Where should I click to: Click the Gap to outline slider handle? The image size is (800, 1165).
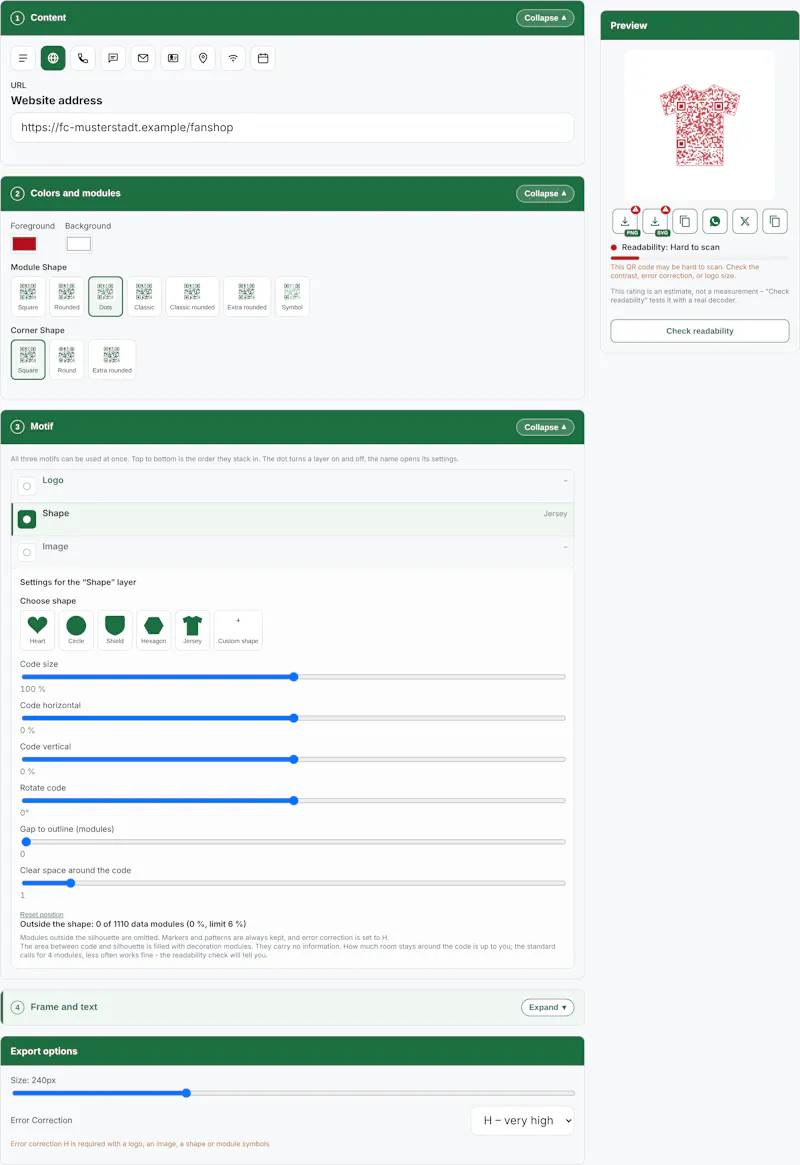pos(26,842)
